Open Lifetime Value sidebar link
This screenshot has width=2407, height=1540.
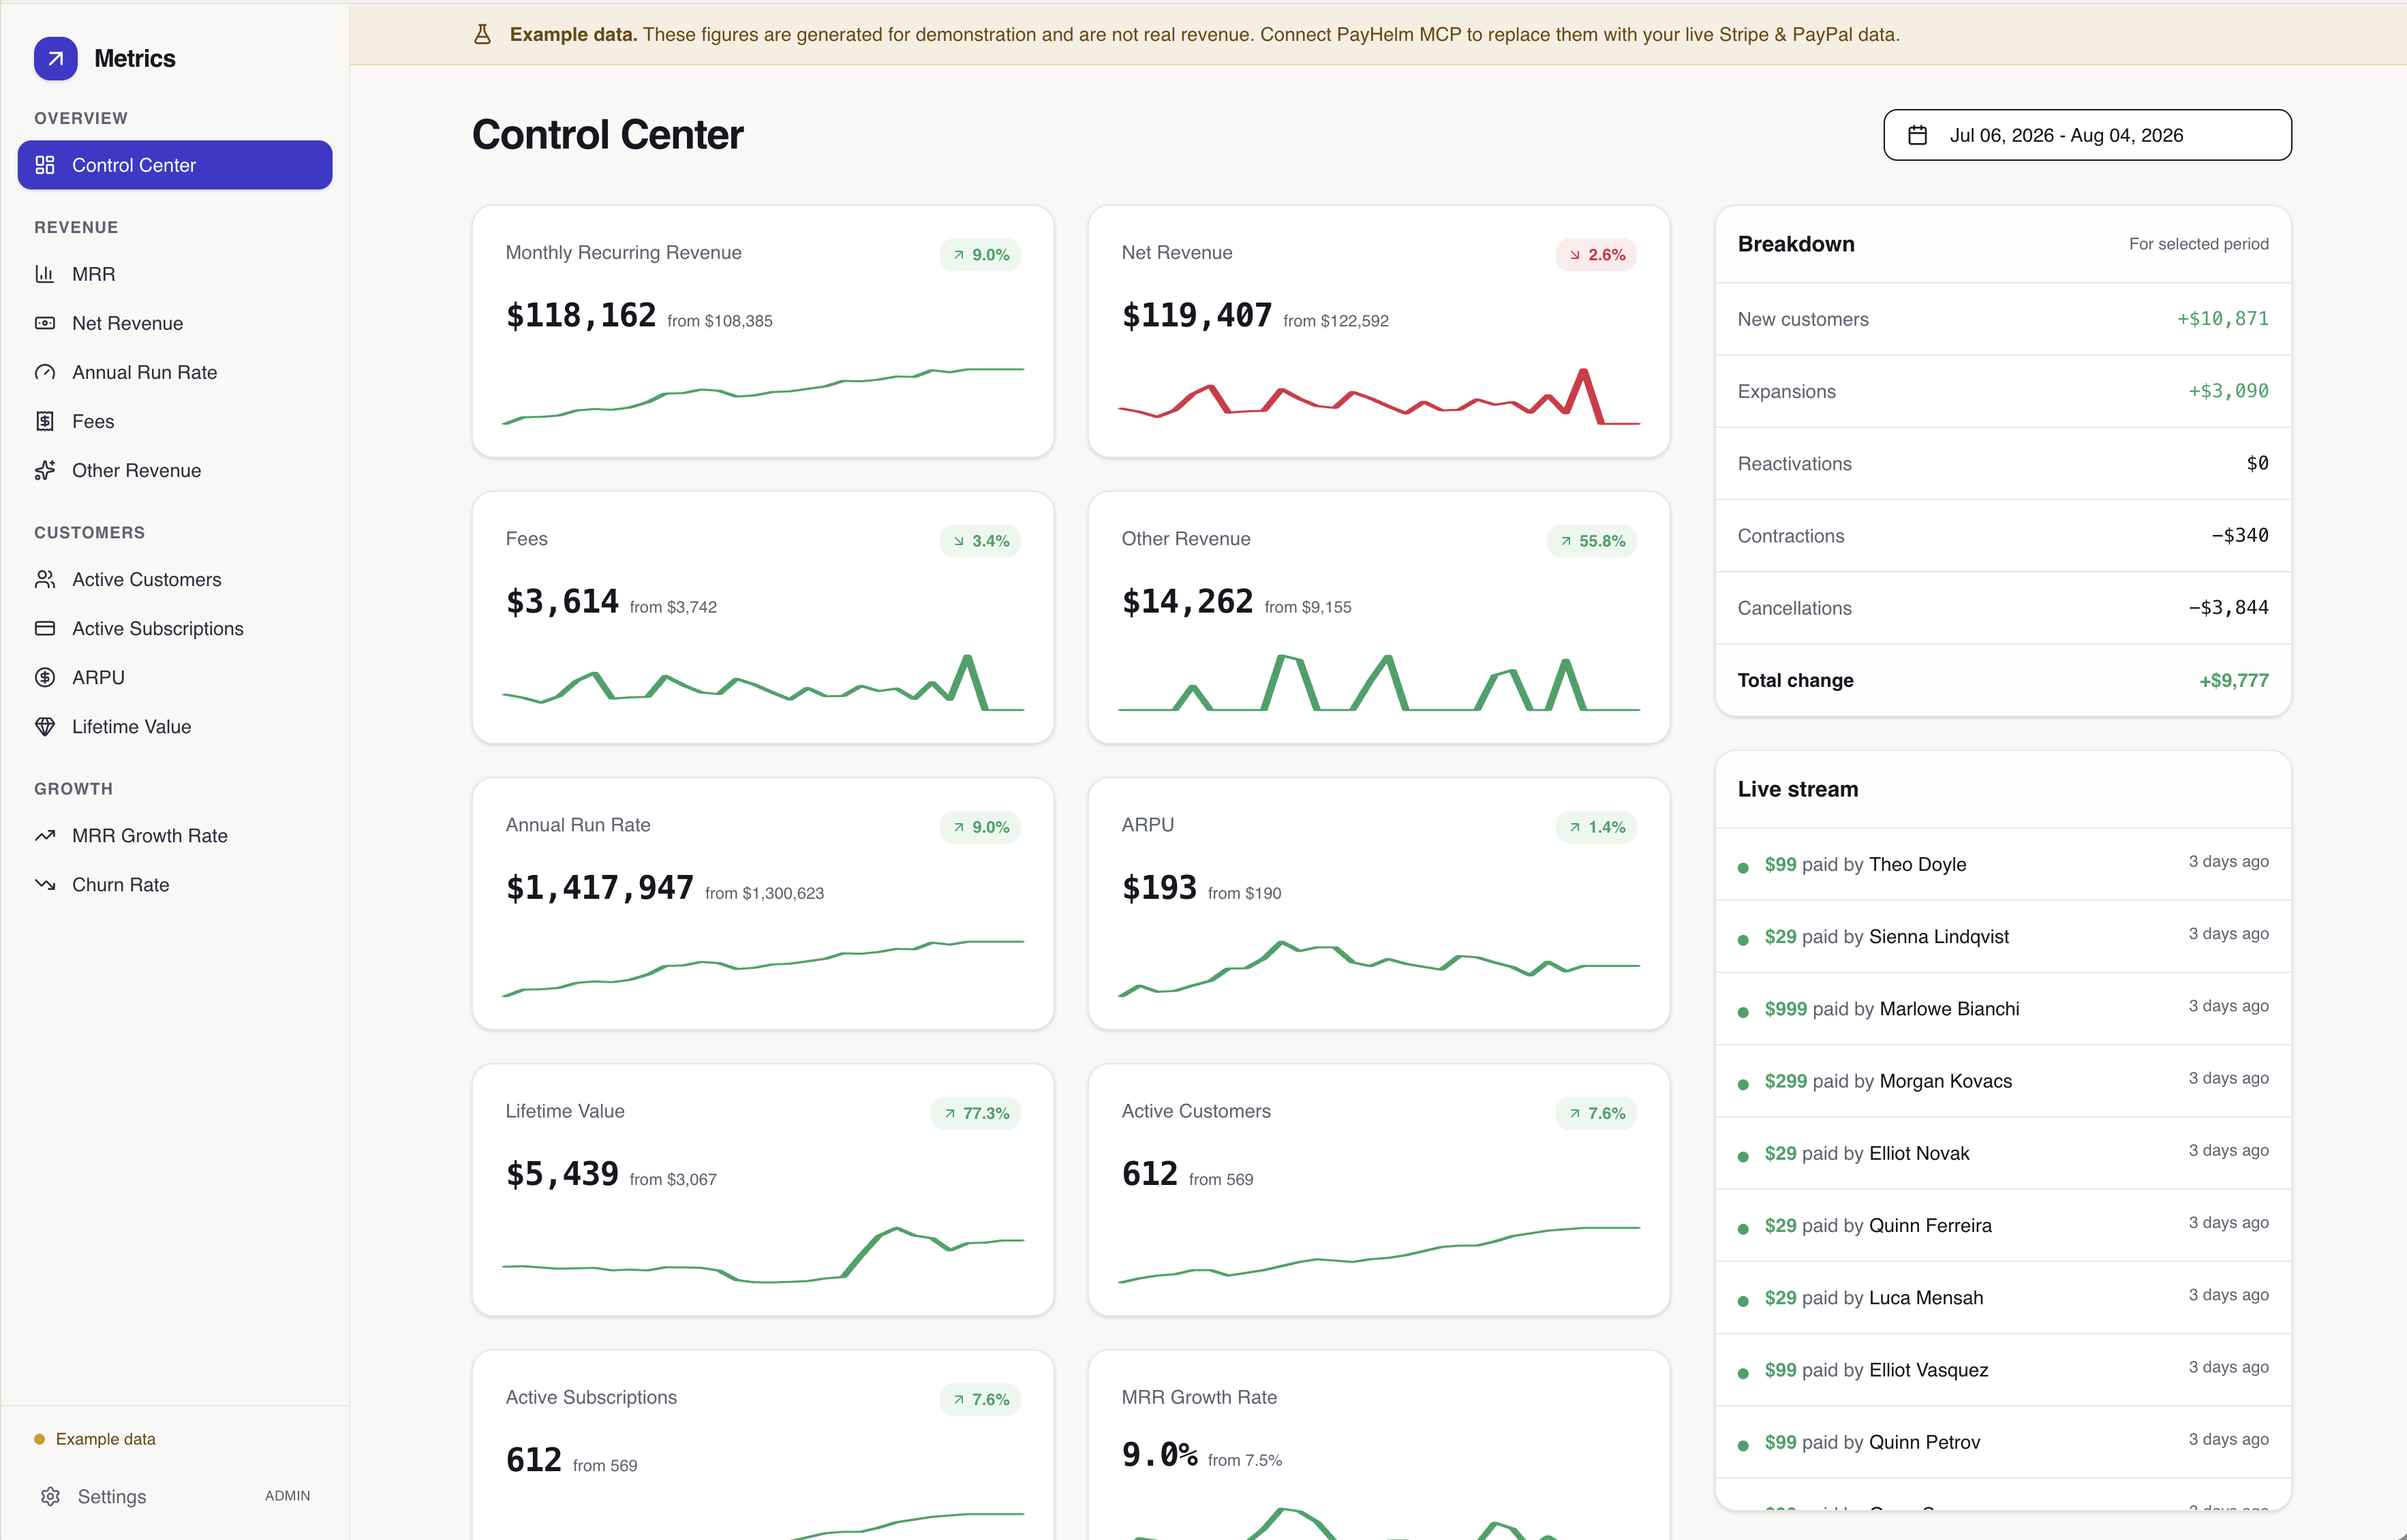[175, 726]
